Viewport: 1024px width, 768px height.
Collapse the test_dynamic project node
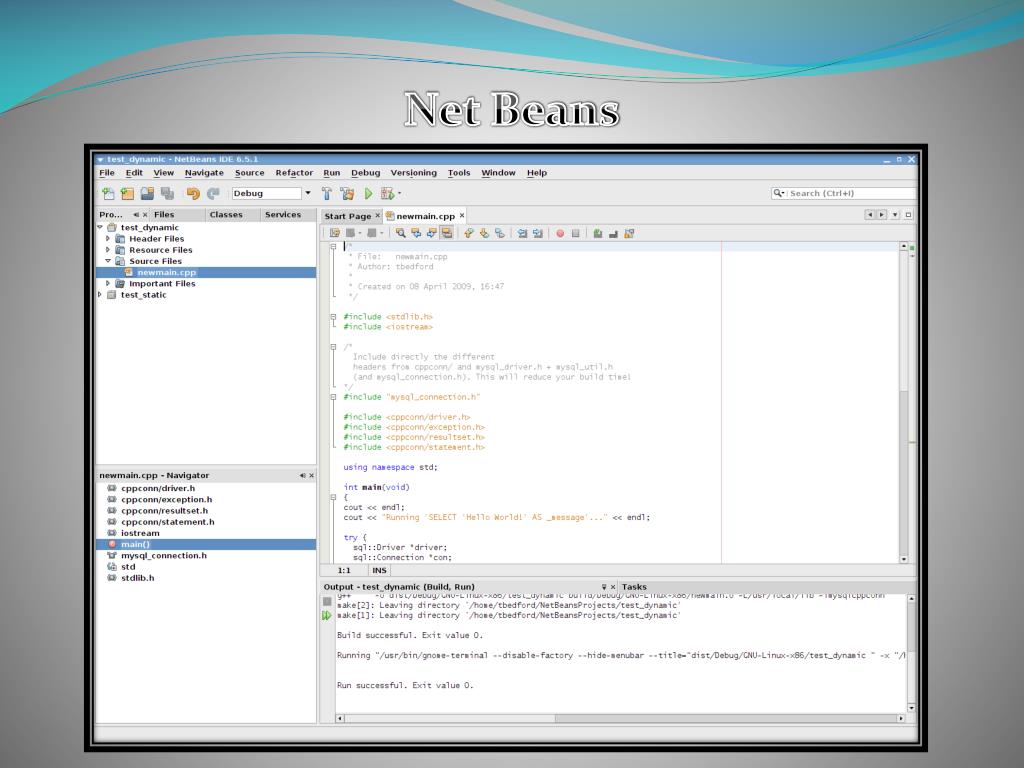coord(100,227)
